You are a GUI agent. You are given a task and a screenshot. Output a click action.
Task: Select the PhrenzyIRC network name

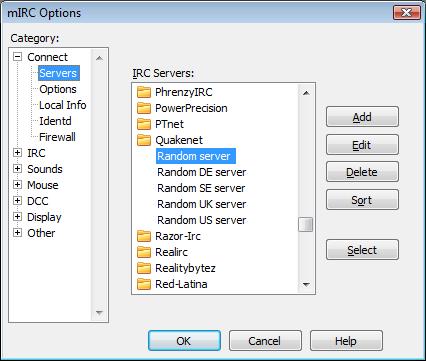pyautogui.click(x=184, y=92)
